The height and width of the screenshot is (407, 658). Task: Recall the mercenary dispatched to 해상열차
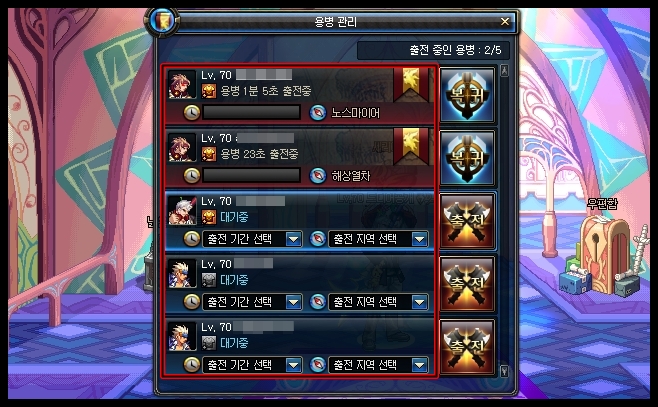coord(467,158)
